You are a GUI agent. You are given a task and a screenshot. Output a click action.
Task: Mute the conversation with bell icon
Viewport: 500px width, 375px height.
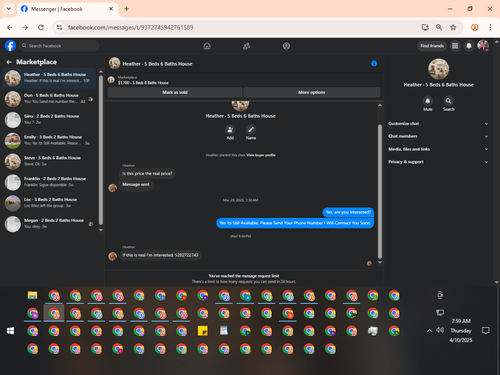pos(428,101)
